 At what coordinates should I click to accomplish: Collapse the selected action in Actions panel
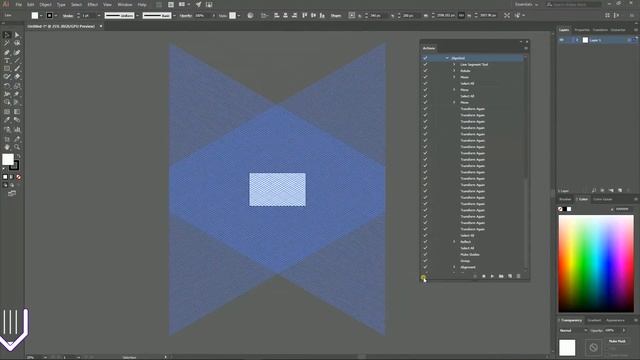coord(447,58)
